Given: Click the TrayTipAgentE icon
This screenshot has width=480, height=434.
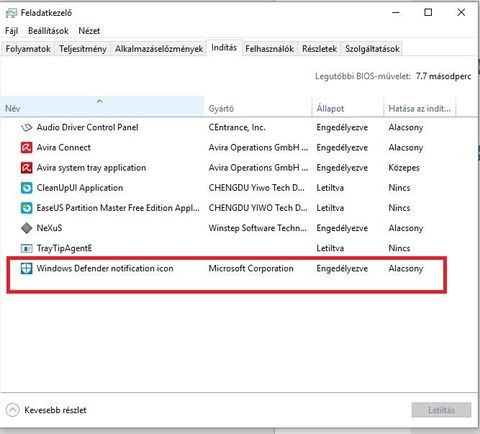Looking at the screenshot, I should coord(26,248).
